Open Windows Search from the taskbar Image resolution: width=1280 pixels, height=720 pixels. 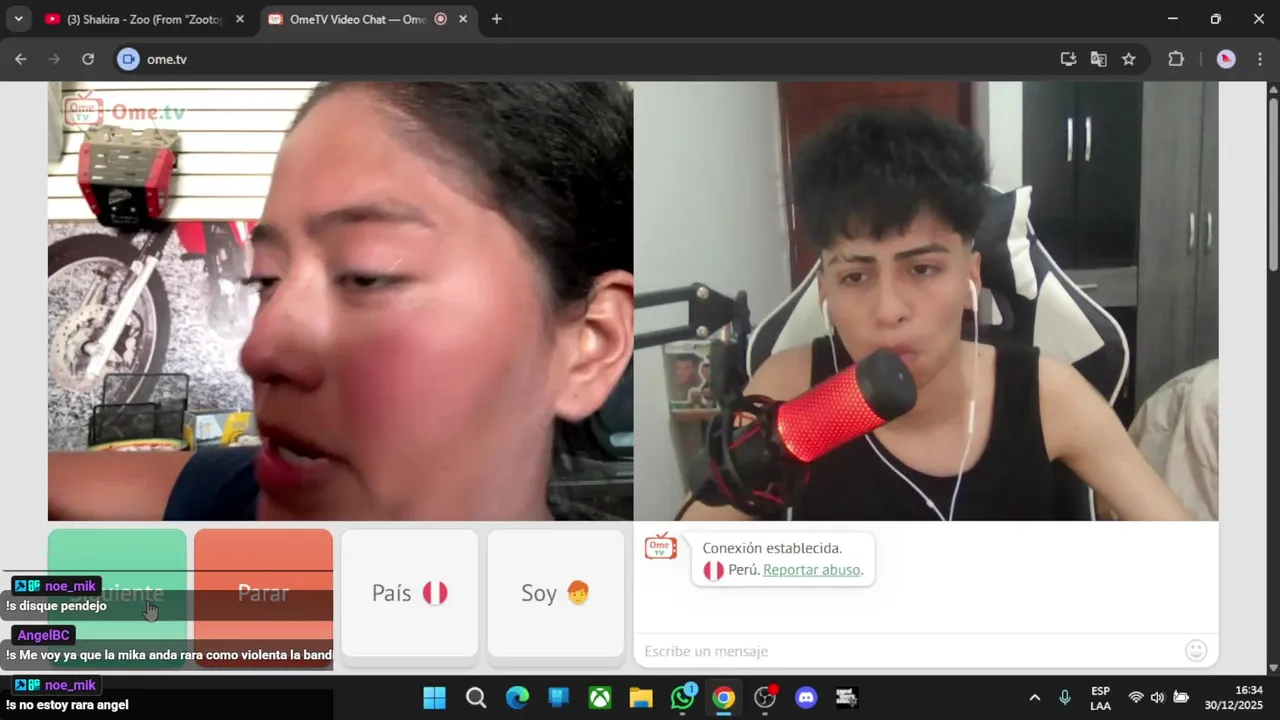[x=476, y=698]
